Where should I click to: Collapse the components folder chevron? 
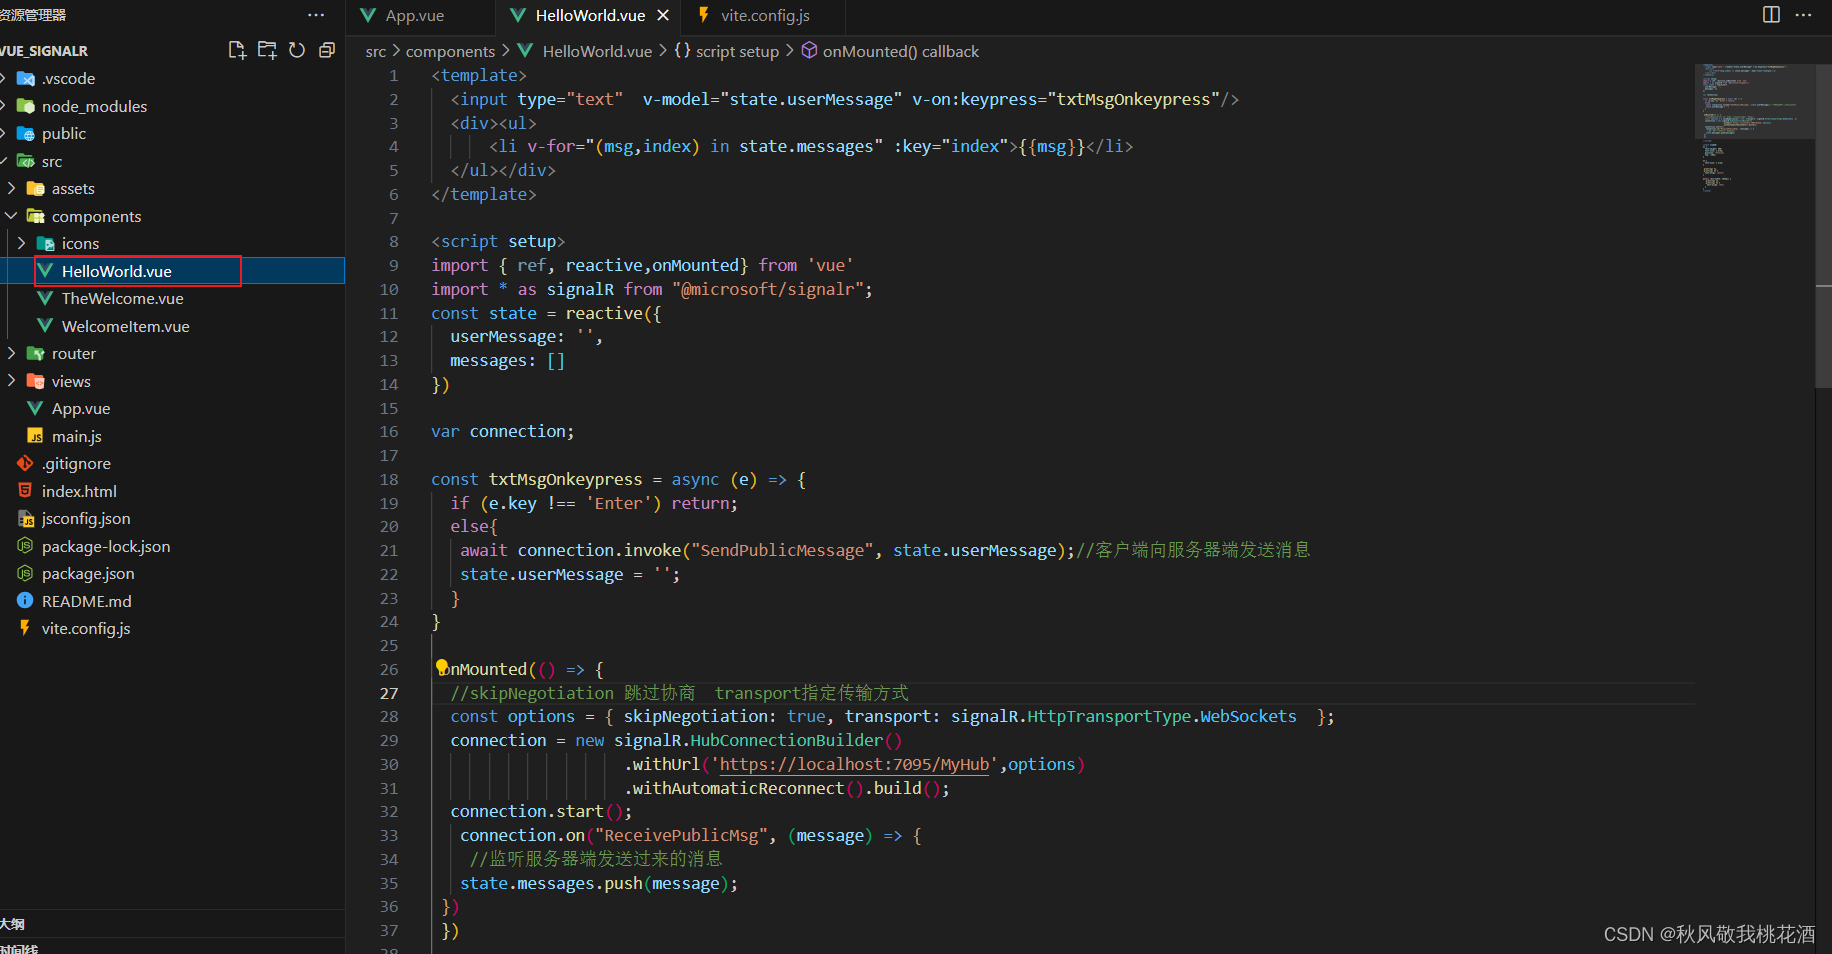click(x=12, y=216)
